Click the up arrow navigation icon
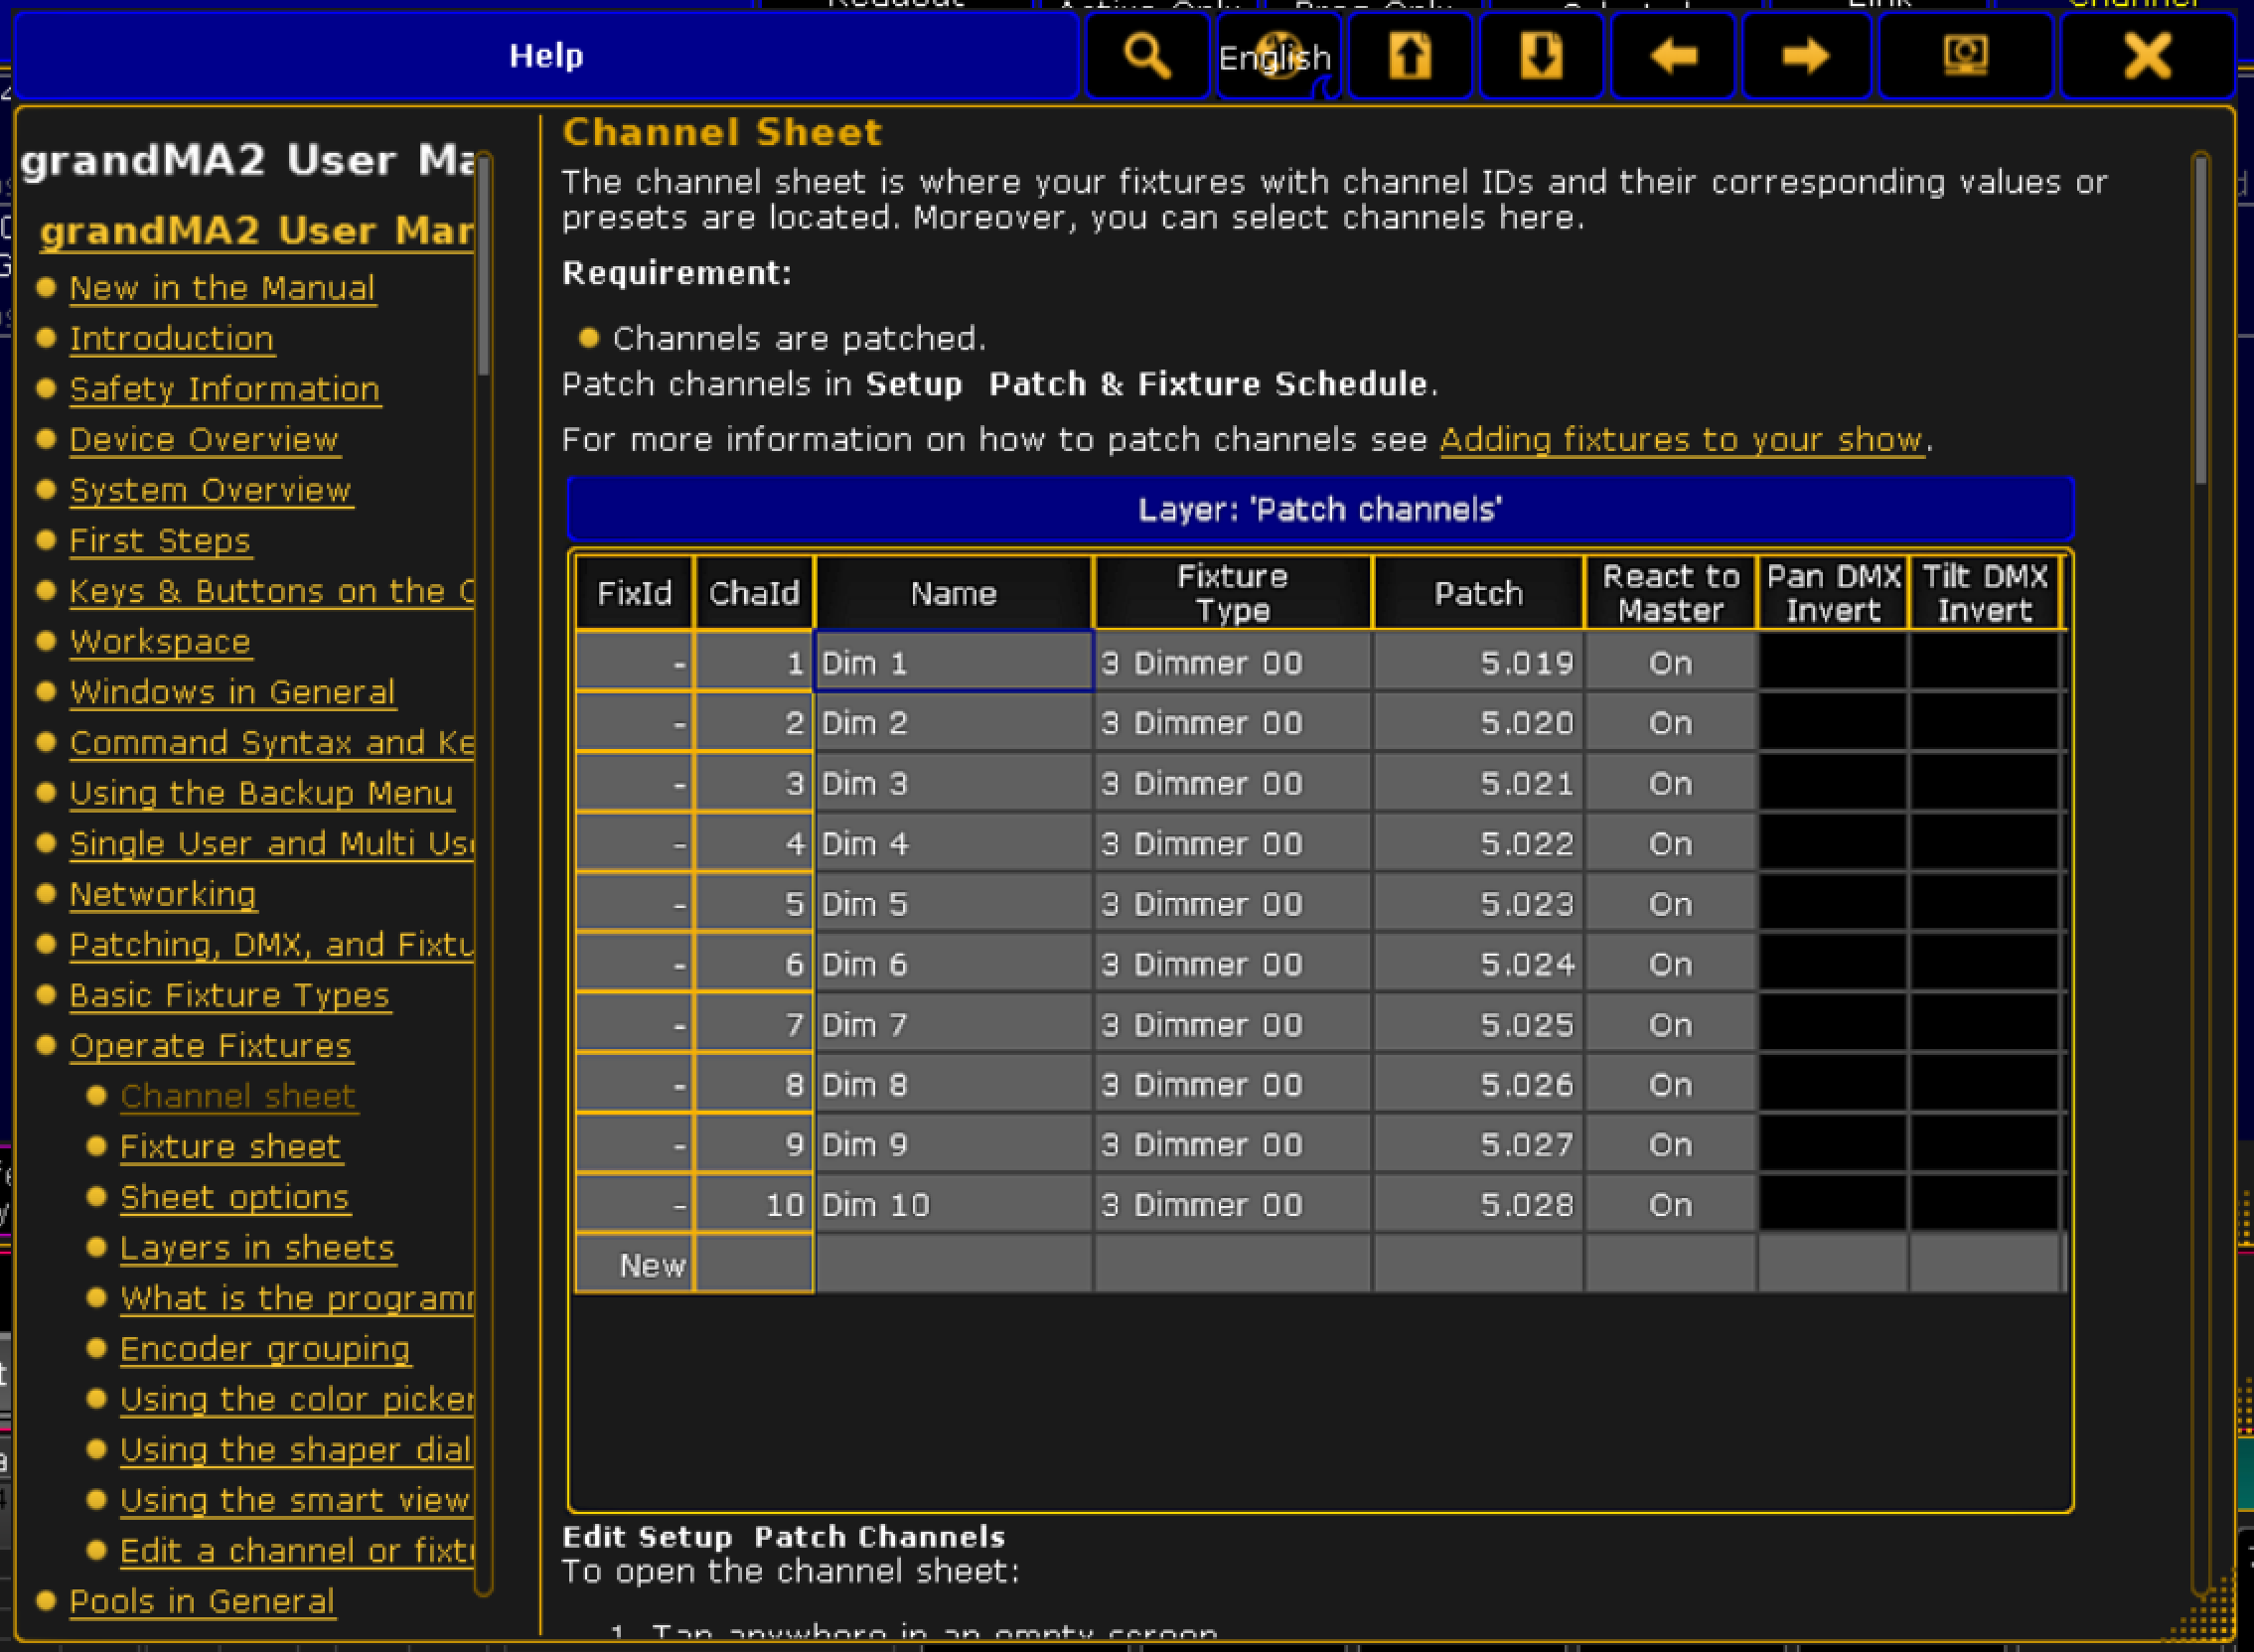This screenshot has height=1652, width=2254. click(x=1409, y=56)
